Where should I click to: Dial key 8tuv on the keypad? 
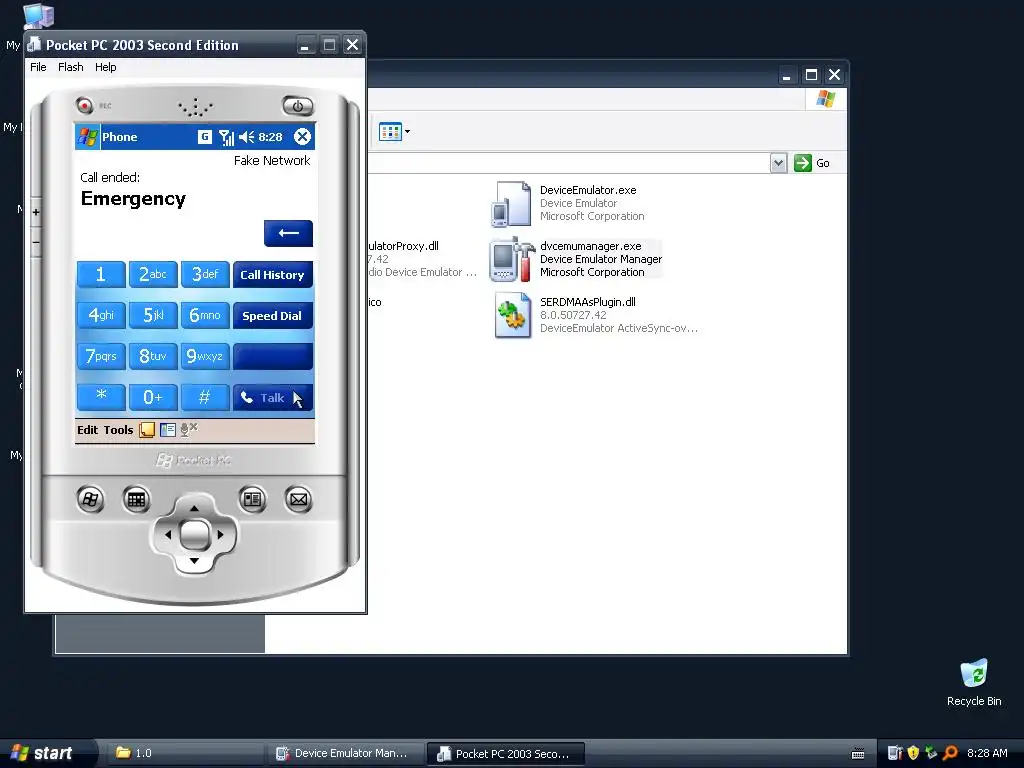coord(153,356)
